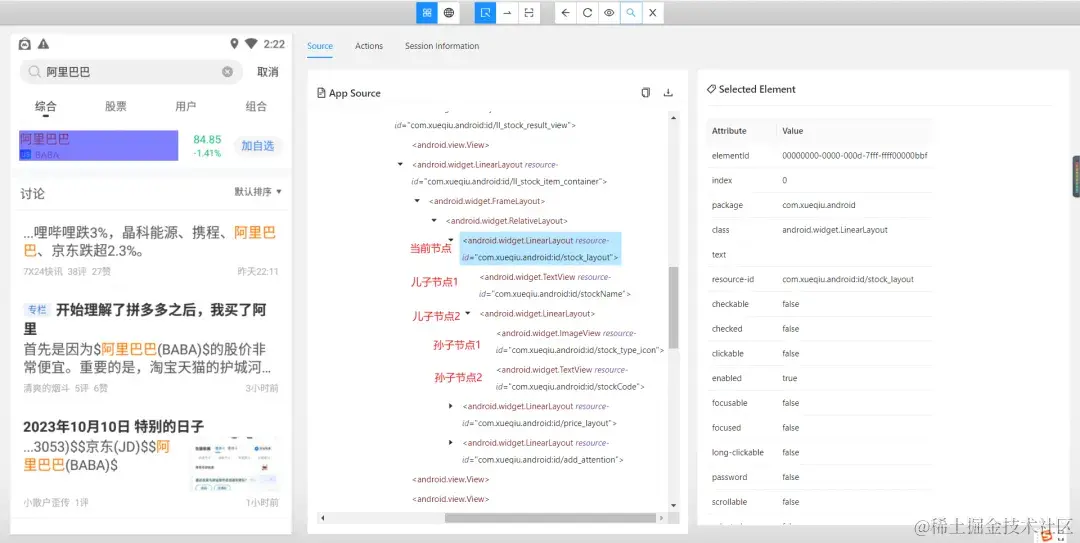Select the 组合 tab in phone view

[x=256, y=106]
